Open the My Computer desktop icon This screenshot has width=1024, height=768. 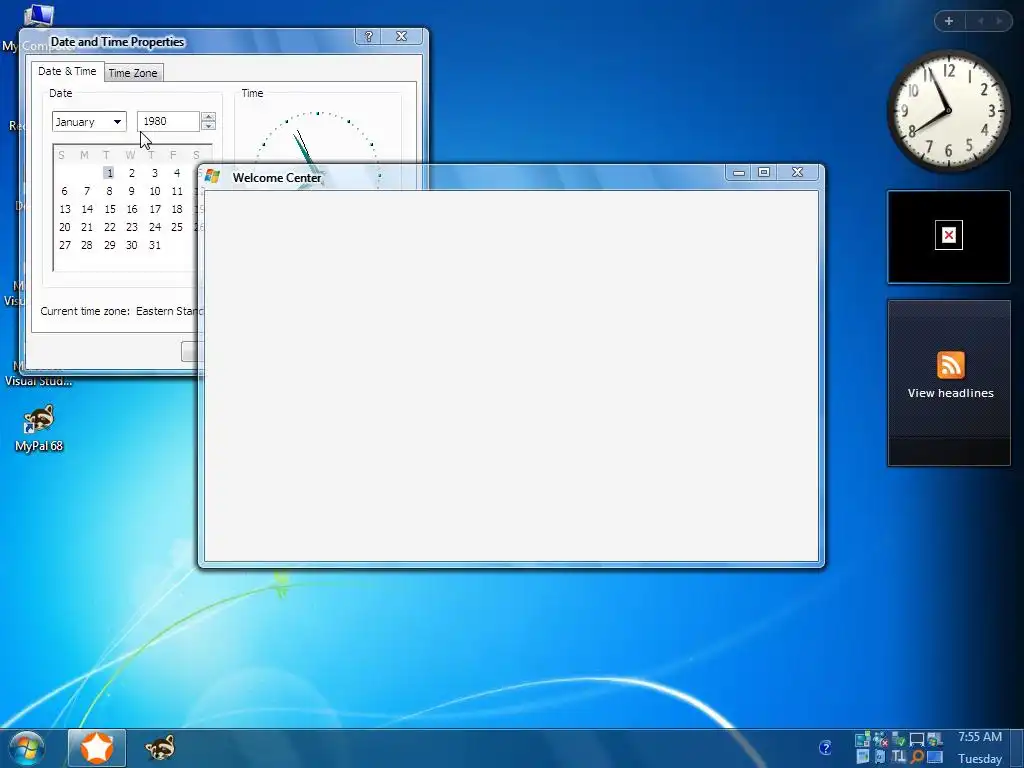pos(39,26)
